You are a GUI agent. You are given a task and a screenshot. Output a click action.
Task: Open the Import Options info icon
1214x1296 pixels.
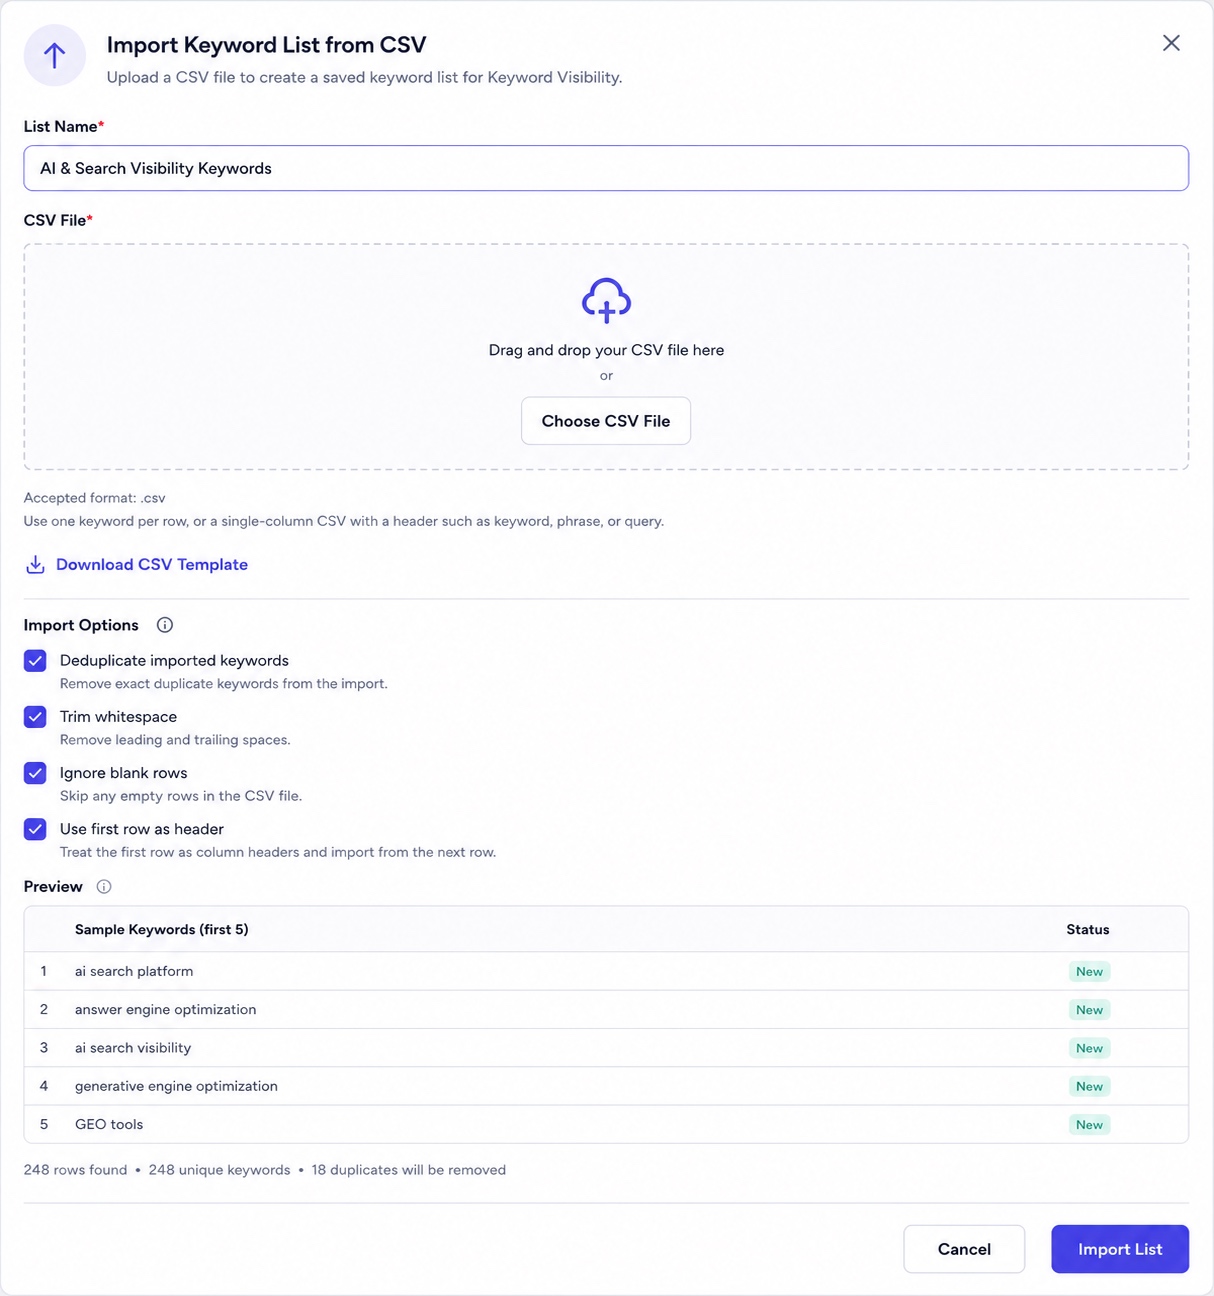(165, 625)
